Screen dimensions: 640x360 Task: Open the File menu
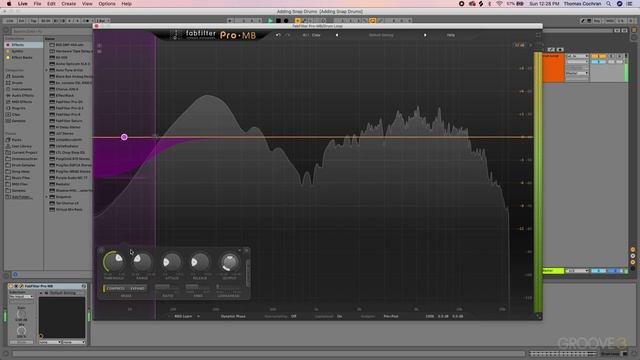(37, 4)
